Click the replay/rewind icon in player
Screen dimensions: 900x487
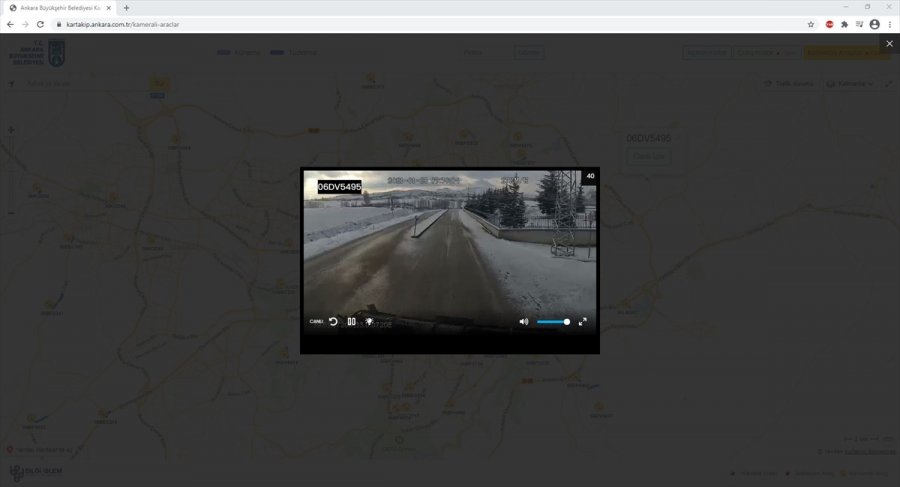point(333,322)
